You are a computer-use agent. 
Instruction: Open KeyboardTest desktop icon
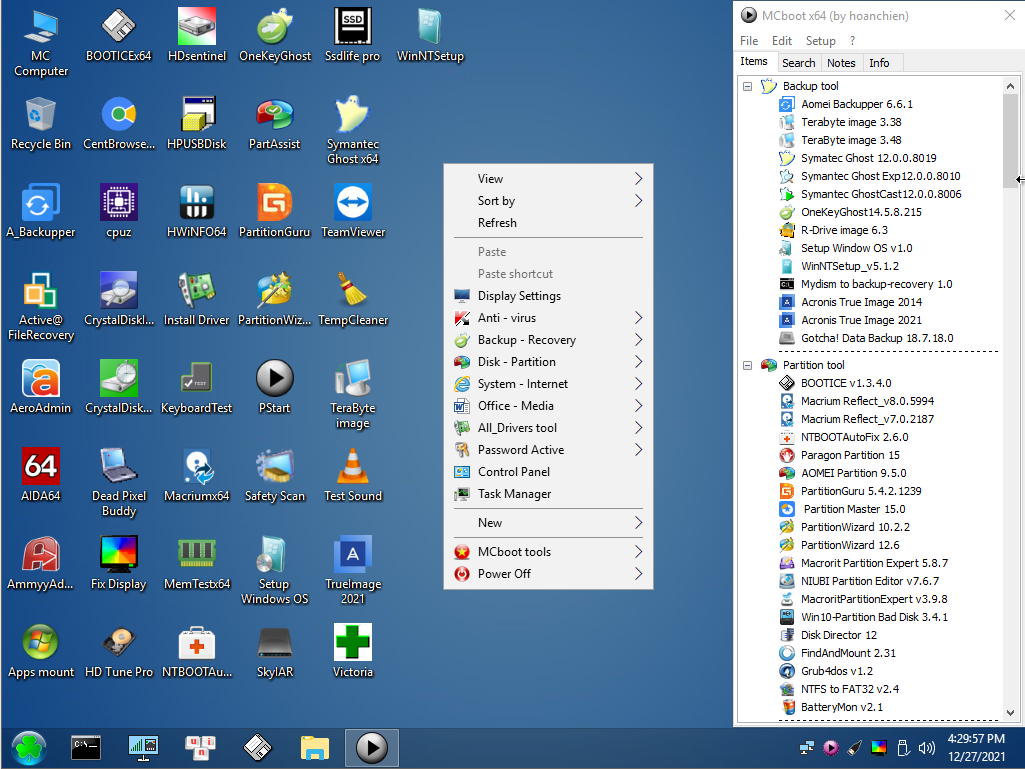[197, 387]
